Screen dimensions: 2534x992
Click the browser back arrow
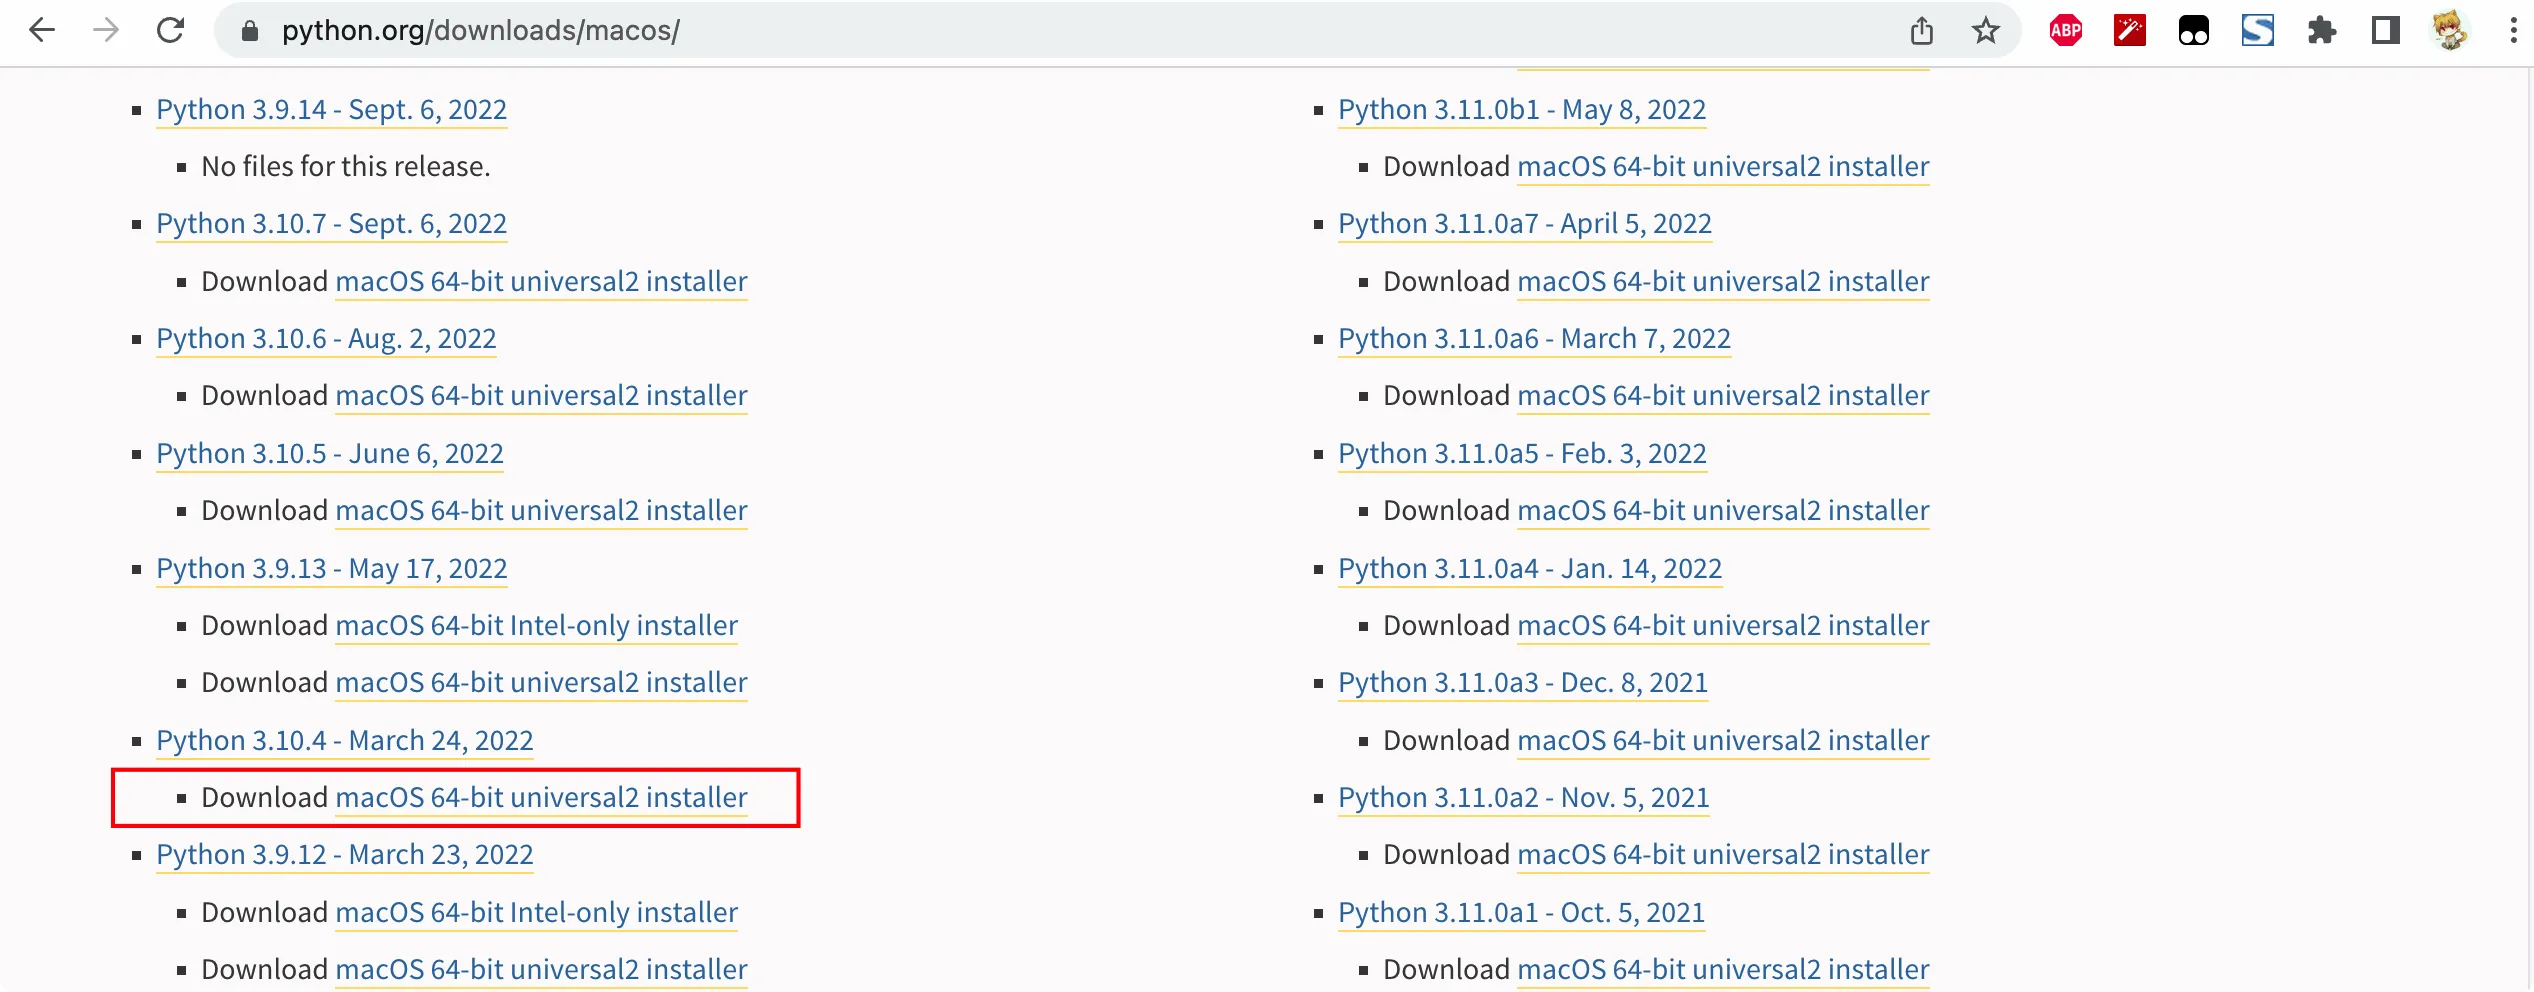(42, 31)
